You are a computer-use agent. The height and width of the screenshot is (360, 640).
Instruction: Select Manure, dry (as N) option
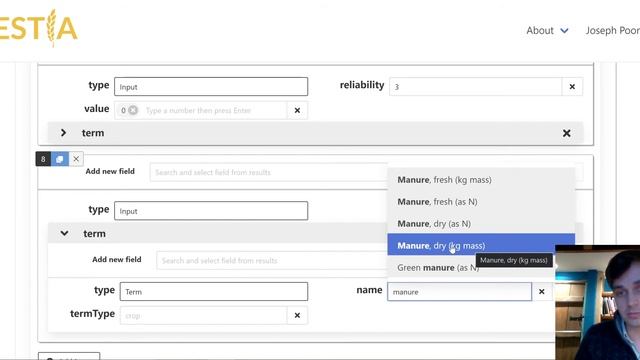tap(481, 224)
